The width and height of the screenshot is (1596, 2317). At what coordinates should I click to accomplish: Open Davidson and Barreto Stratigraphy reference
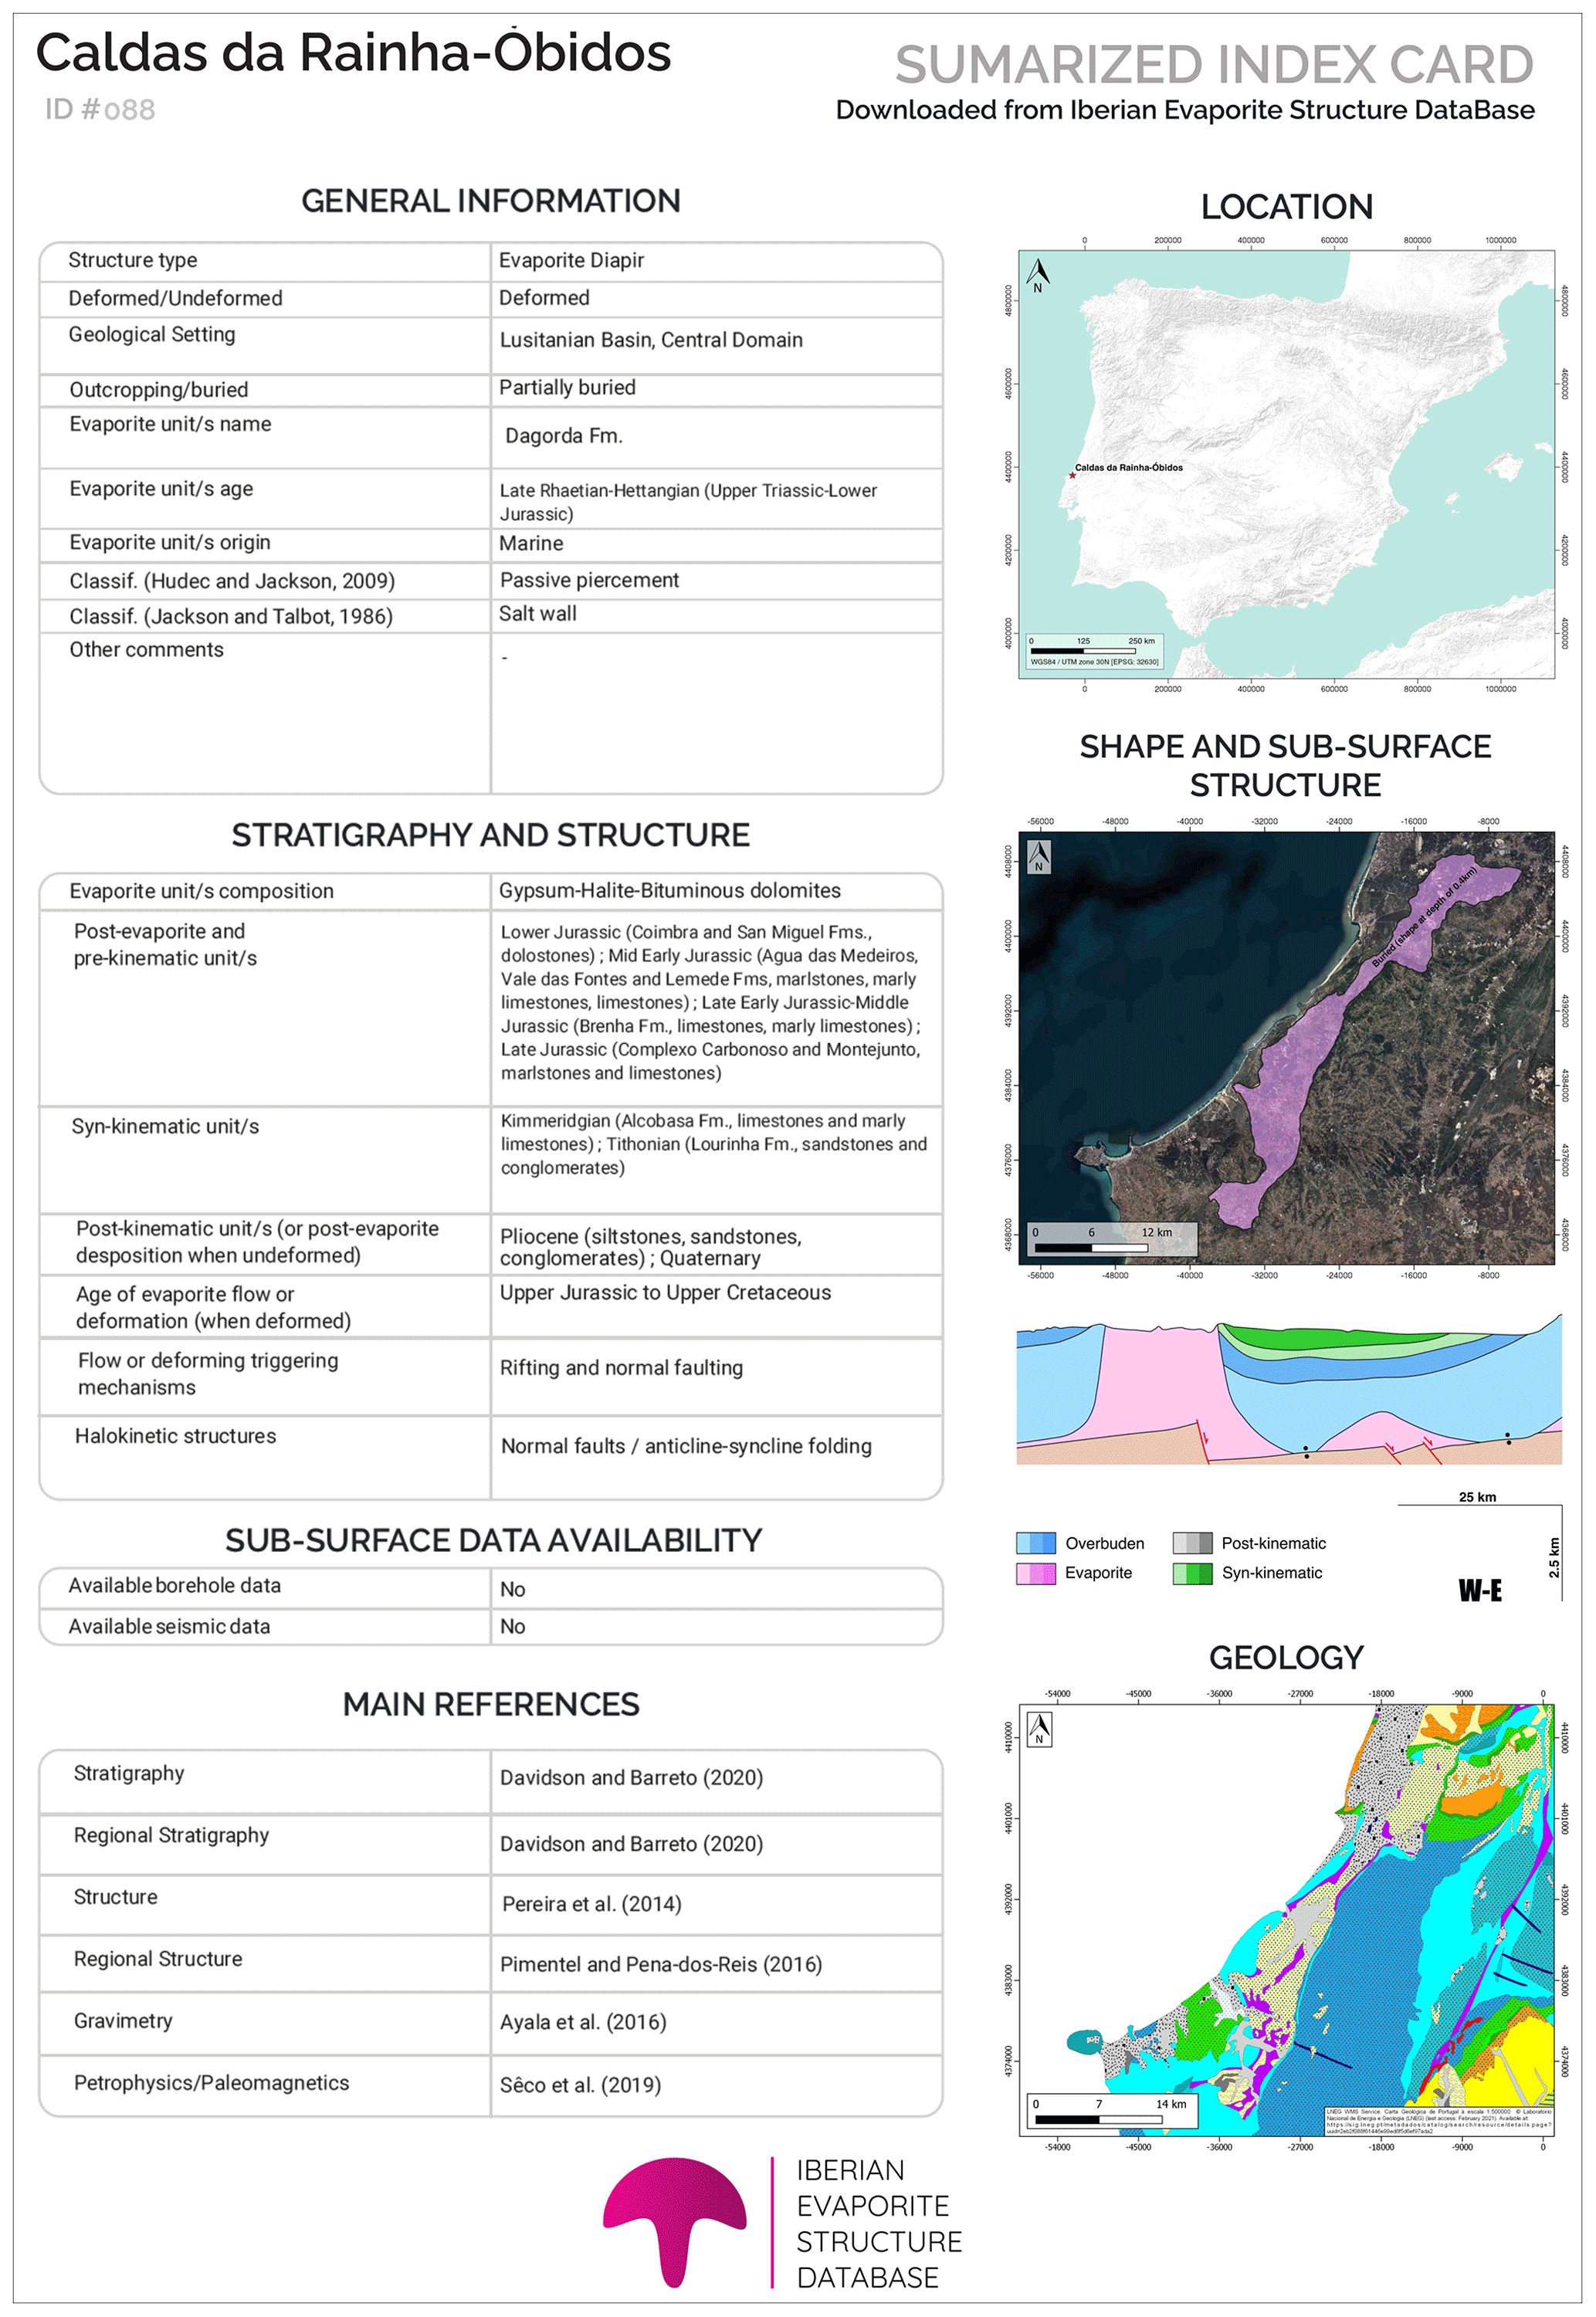[631, 1777]
